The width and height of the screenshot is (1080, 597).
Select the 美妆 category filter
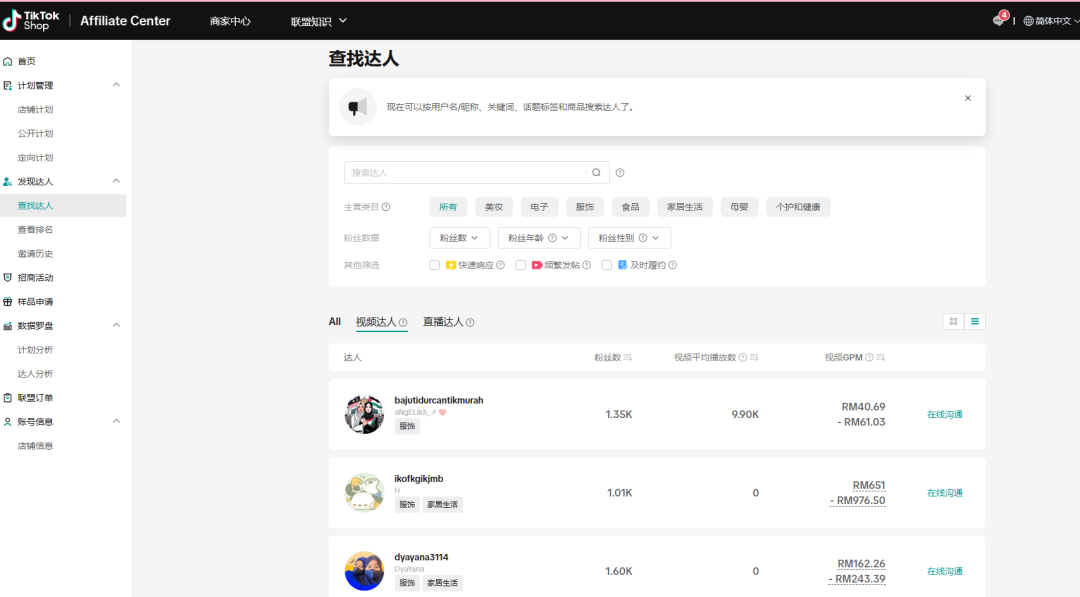coord(494,207)
